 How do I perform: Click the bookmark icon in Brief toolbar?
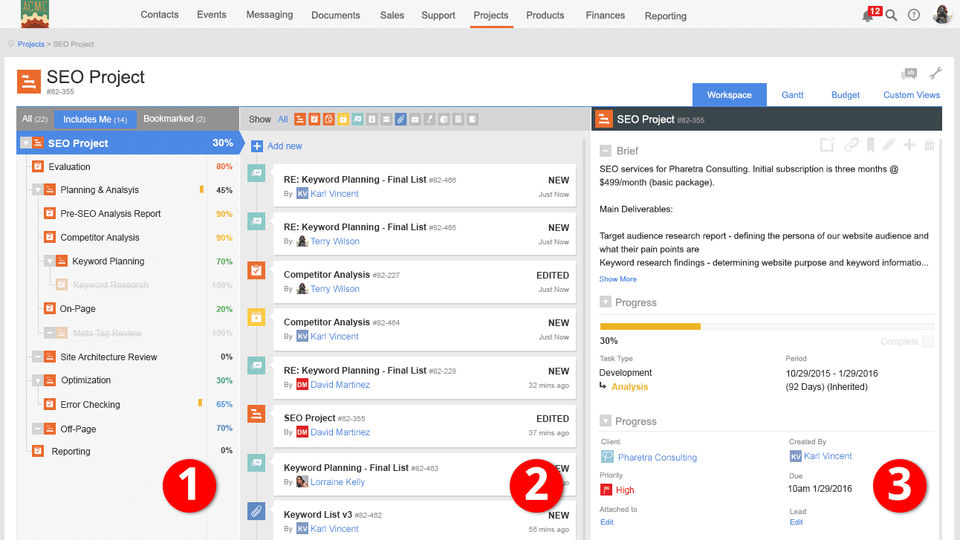pyautogui.click(x=870, y=145)
